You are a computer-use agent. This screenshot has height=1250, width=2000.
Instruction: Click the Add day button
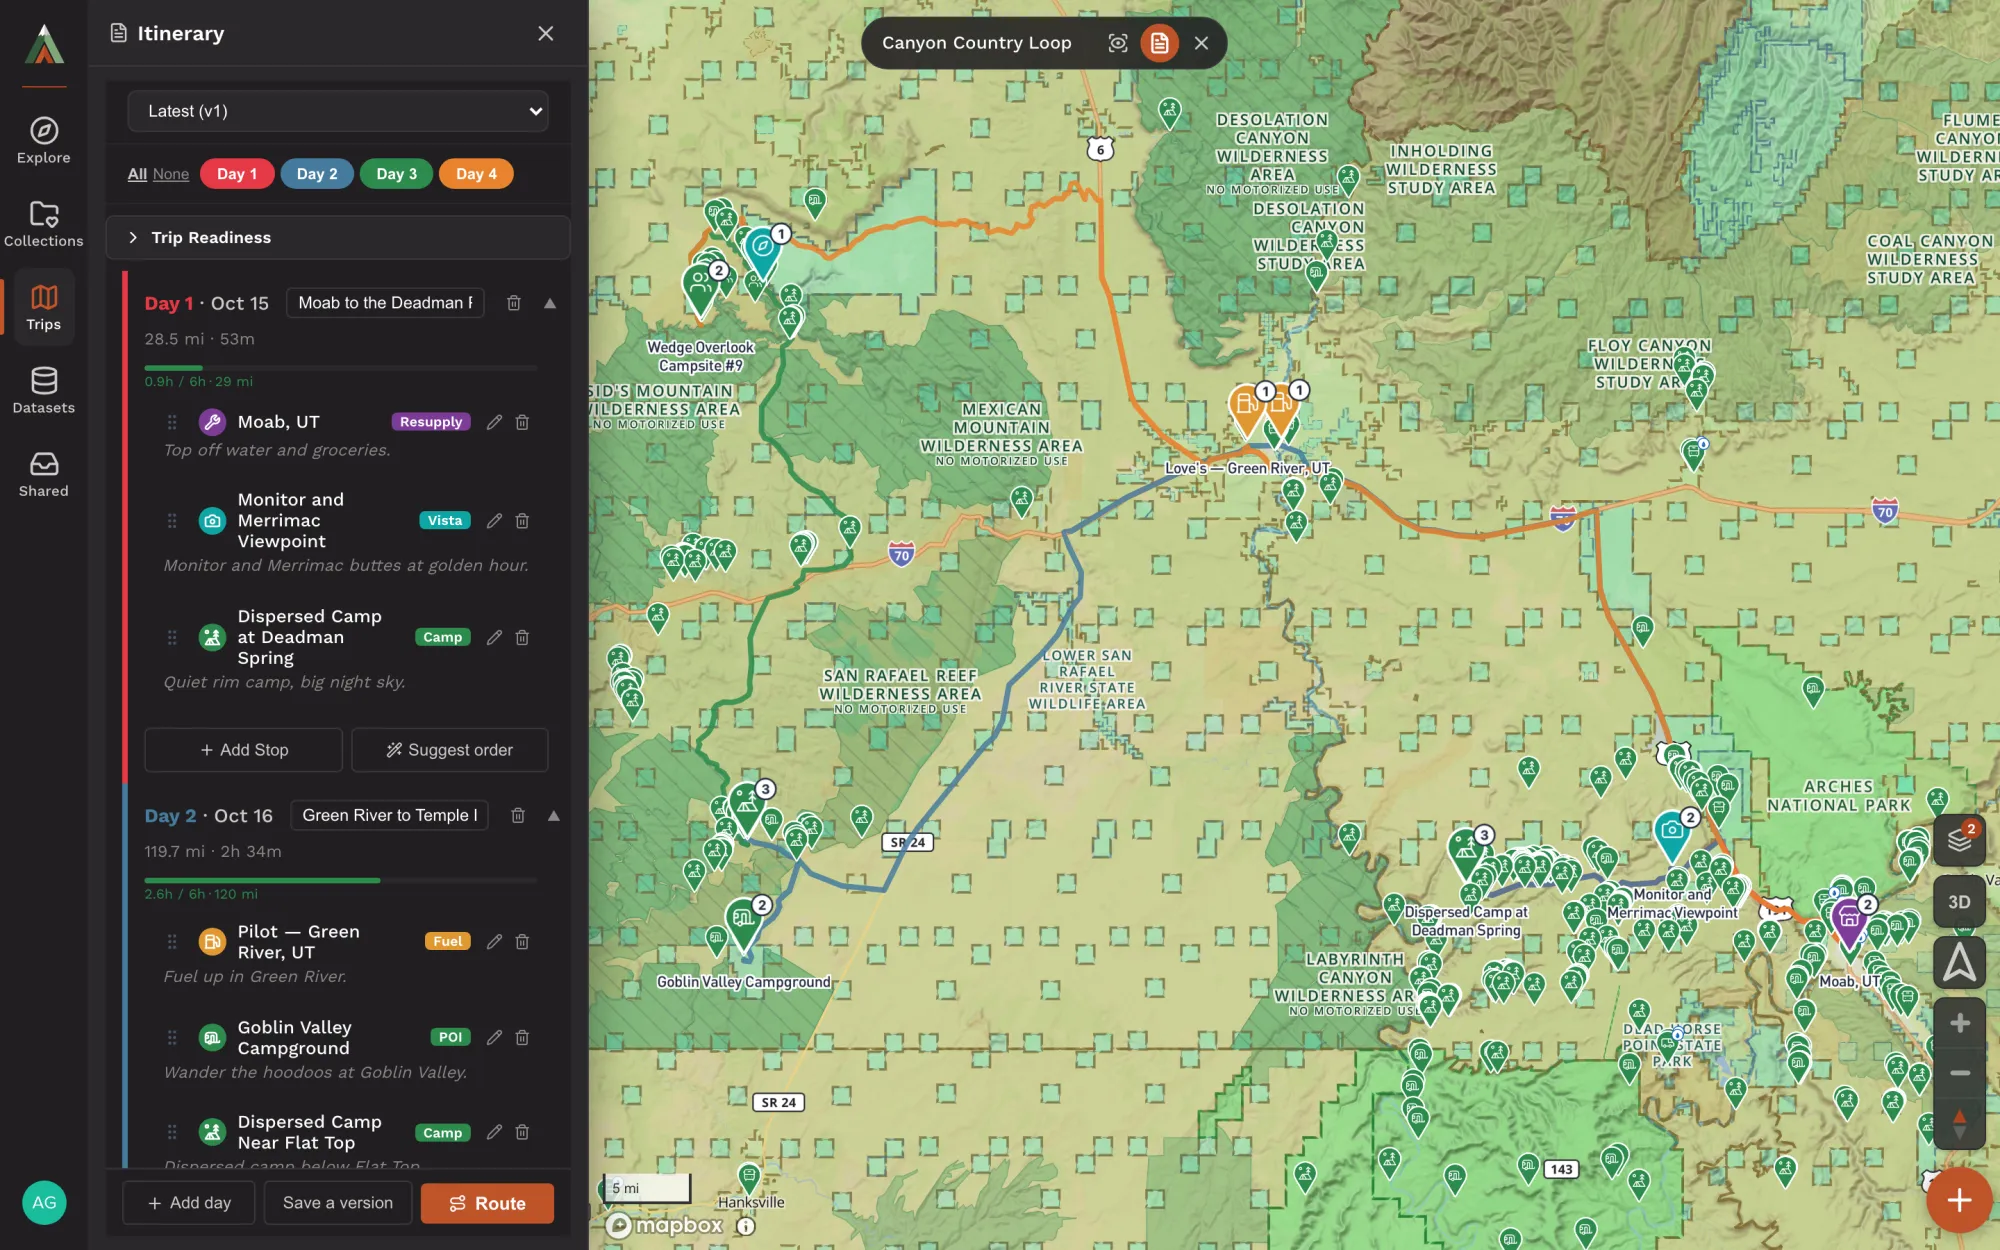coord(189,1203)
